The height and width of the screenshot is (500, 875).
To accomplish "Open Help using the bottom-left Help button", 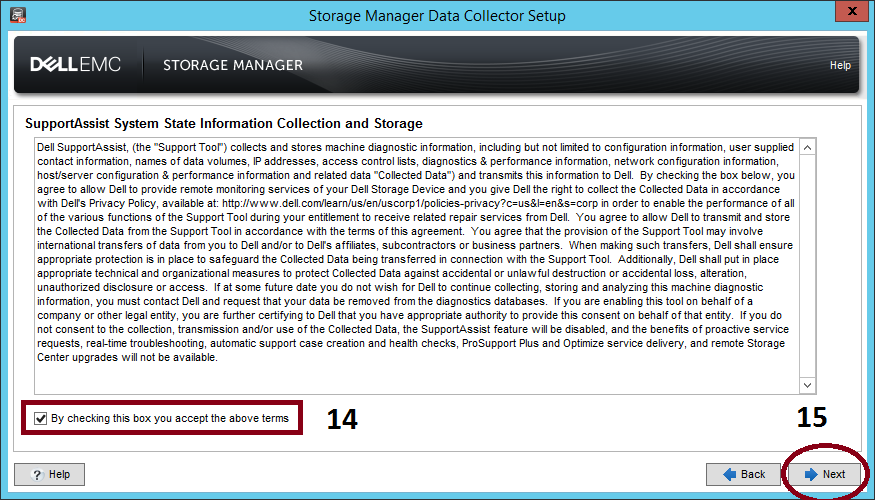I will [x=49, y=474].
